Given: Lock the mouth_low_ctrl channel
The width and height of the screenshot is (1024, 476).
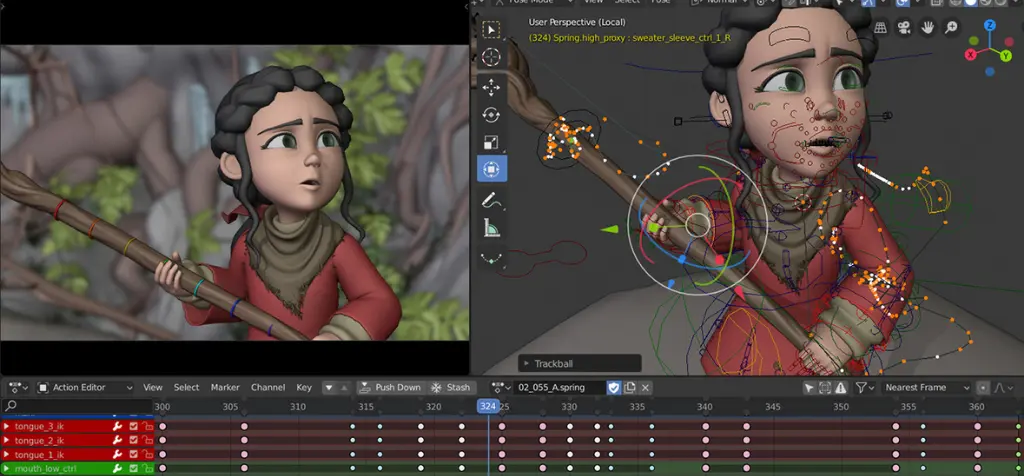Looking at the screenshot, I should coord(148,469).
